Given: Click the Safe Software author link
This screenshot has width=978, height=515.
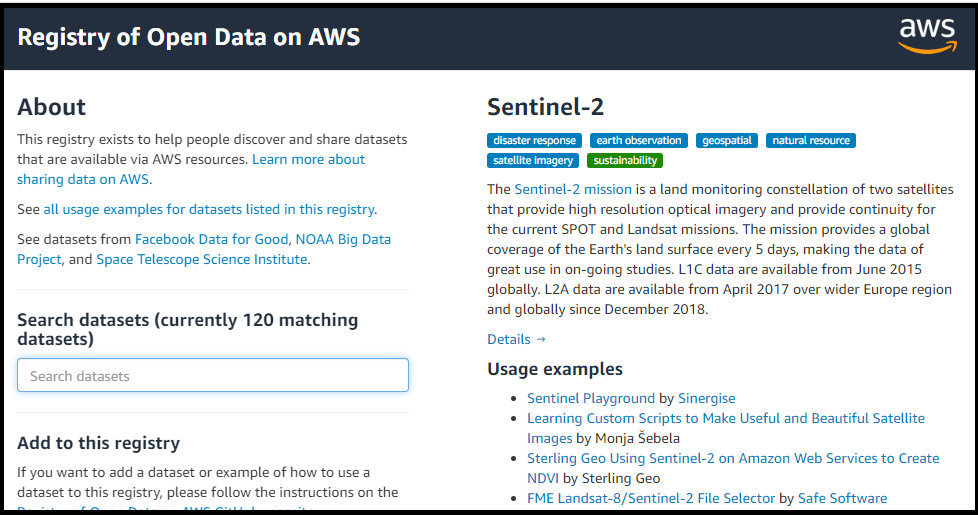Looking at the screenshot, I should pos(842,498).
